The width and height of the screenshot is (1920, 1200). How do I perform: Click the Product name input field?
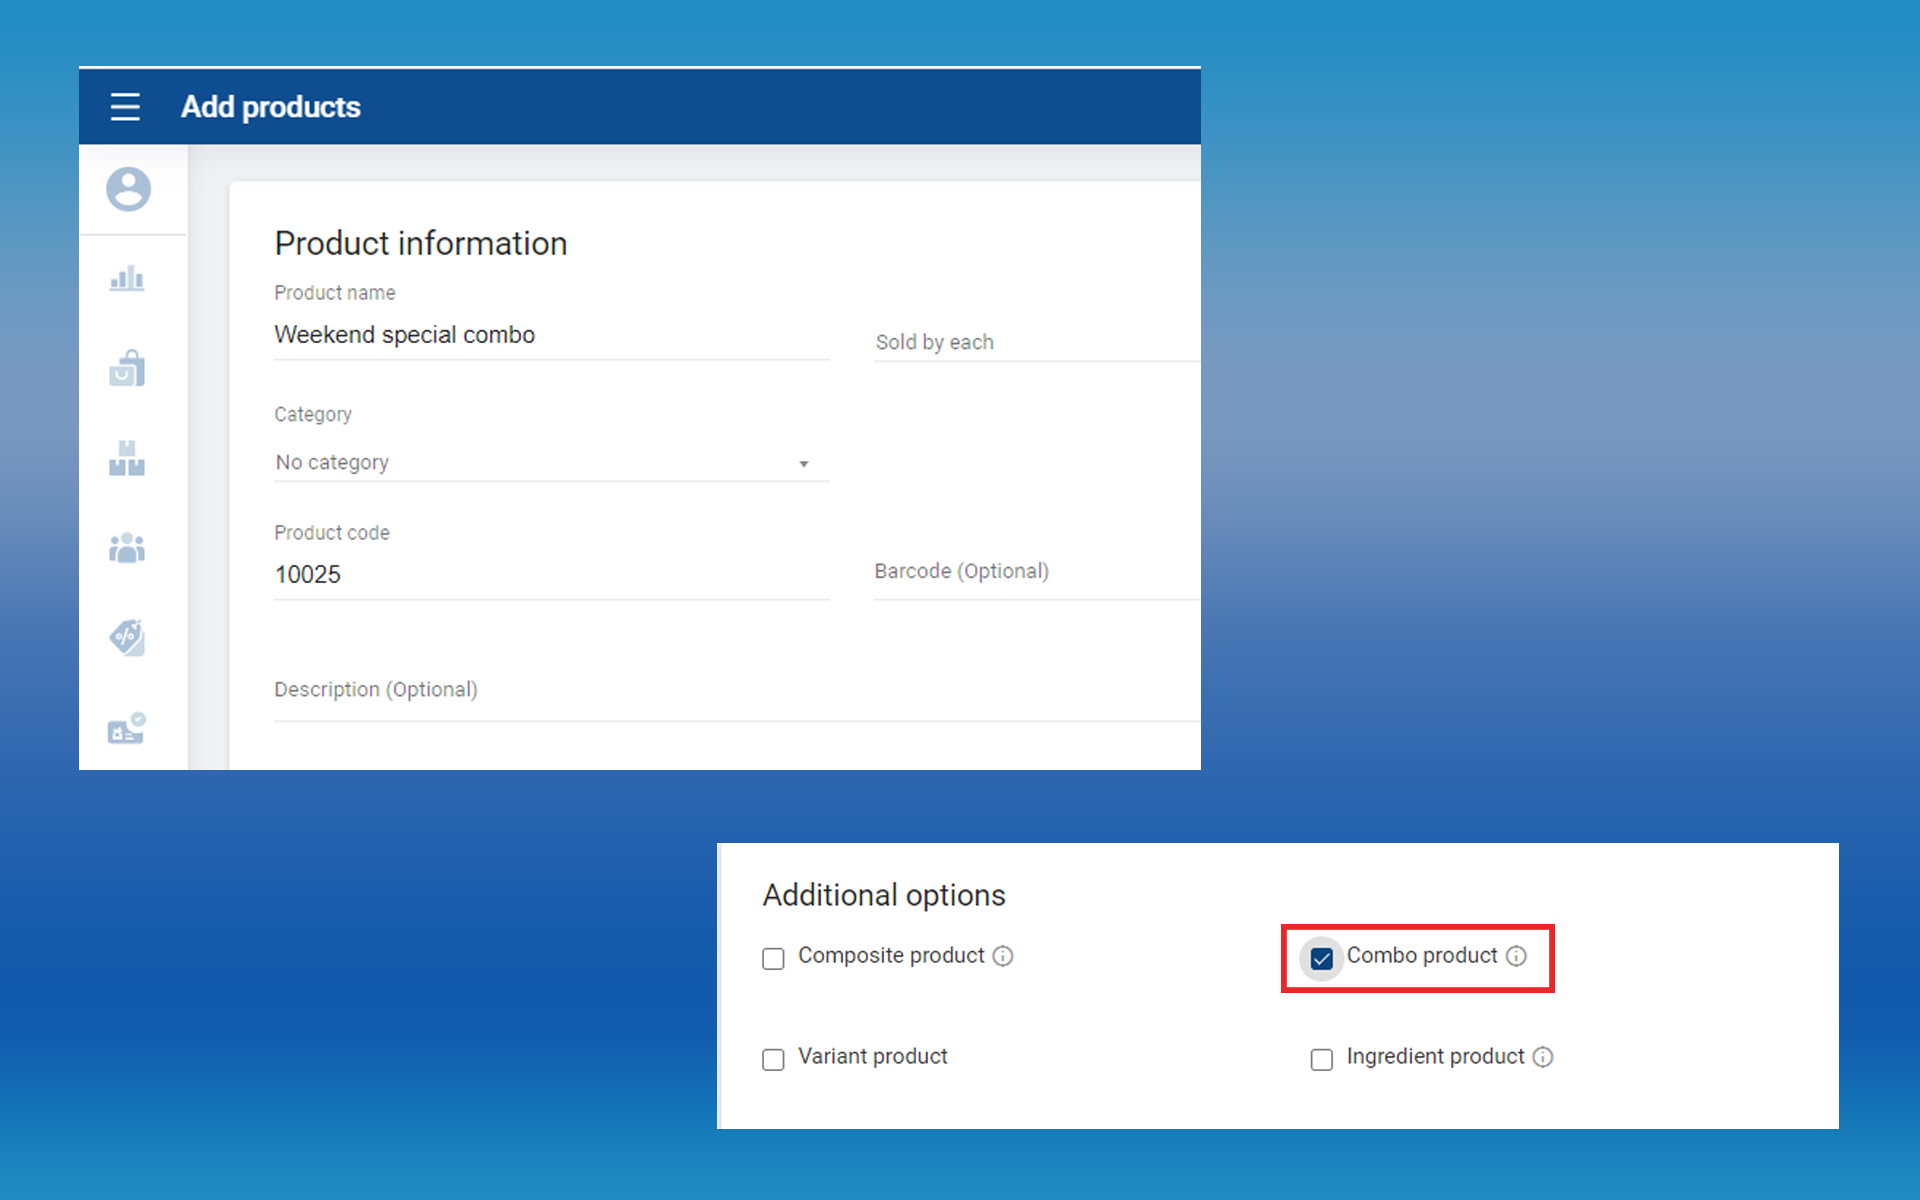tap(550, 335)
